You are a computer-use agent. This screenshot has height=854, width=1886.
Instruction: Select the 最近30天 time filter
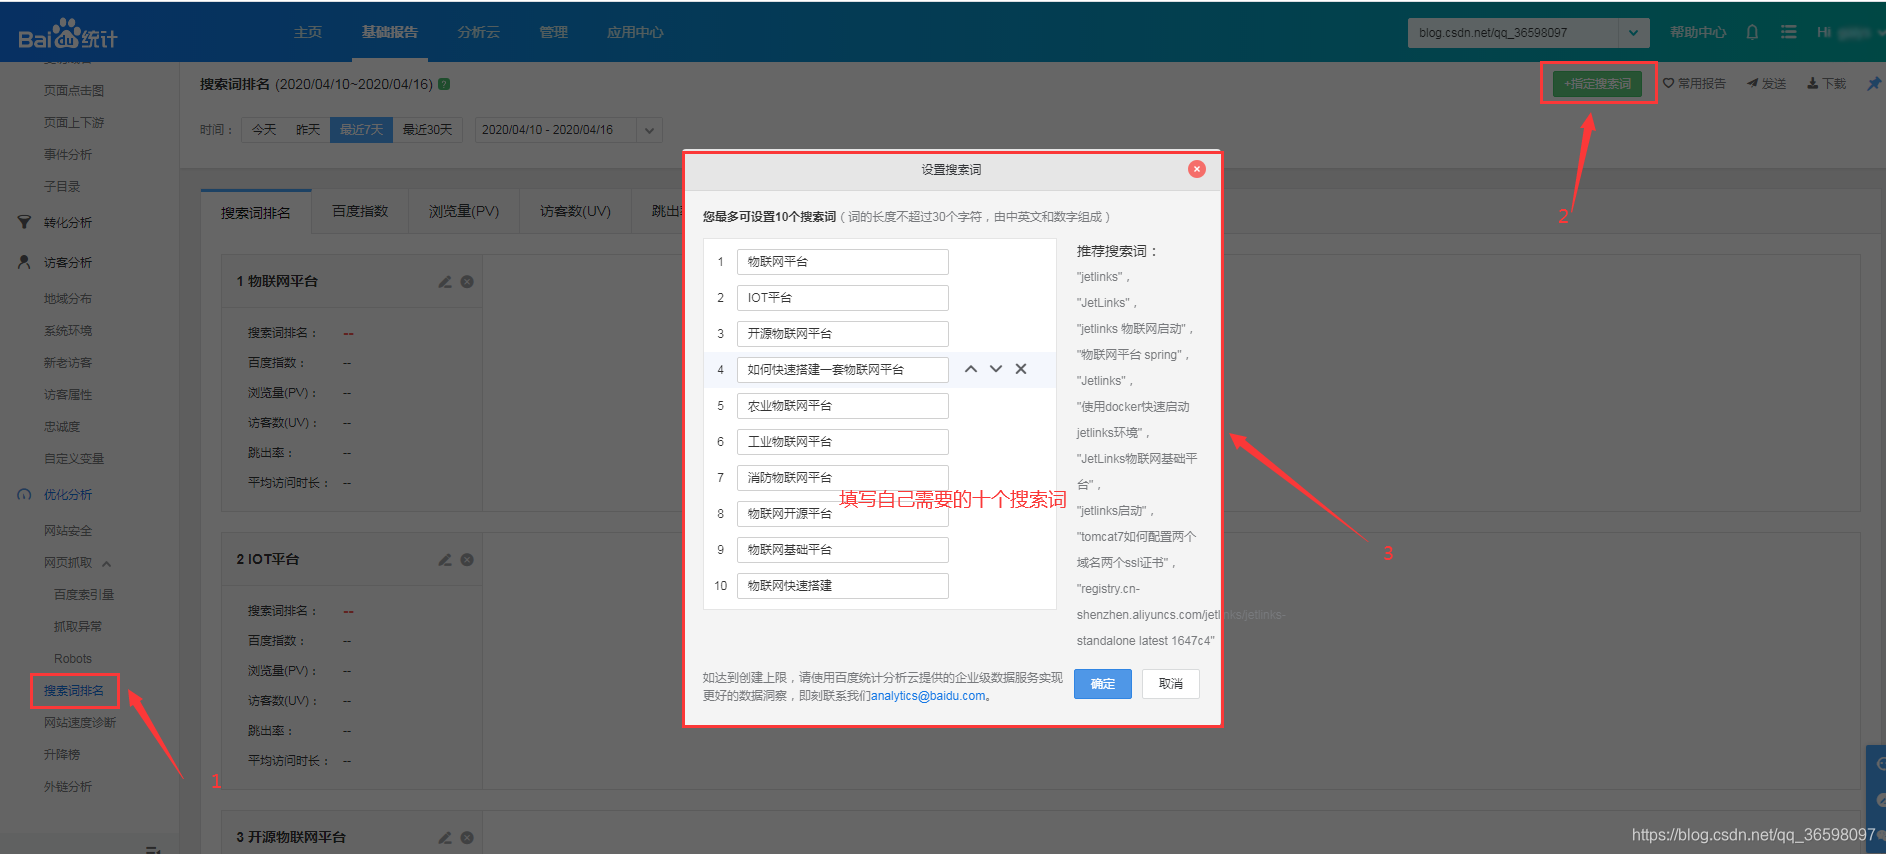(x=427, y=130)
